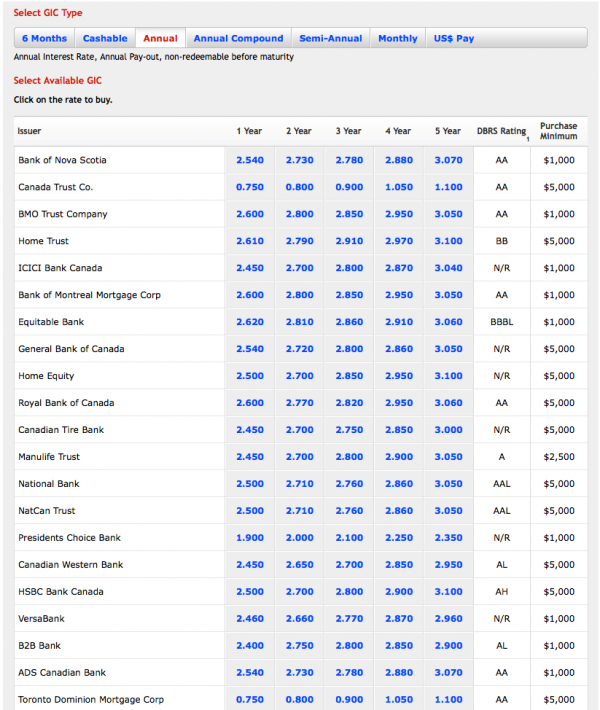
Task: Choose Canadian Tire Bank 5 Year rate 3.000
Action: 449,430
